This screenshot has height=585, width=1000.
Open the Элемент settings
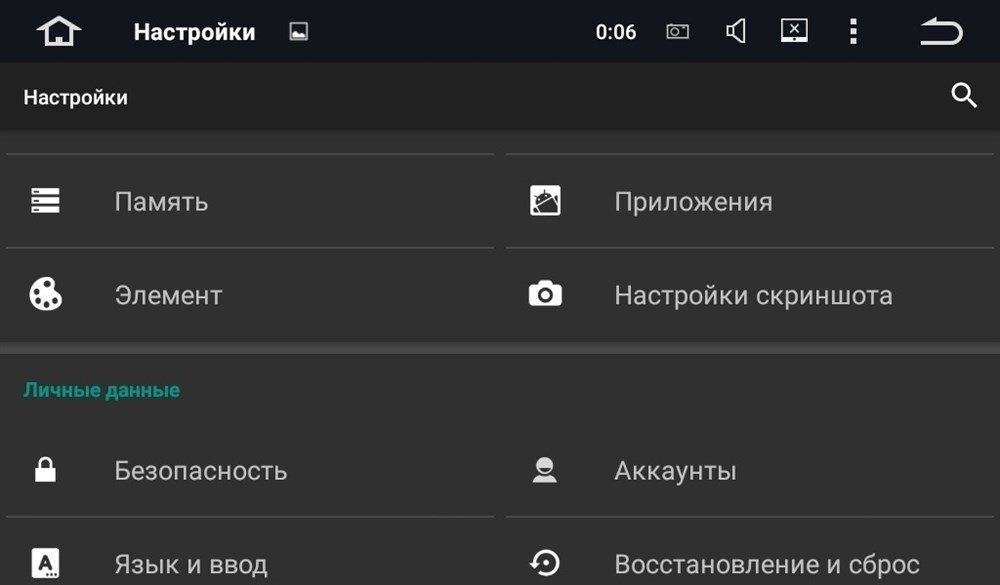point(168,296)
